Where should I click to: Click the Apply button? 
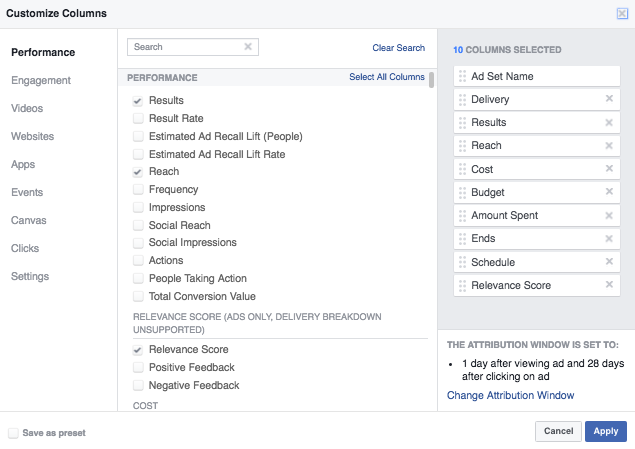[x=606, y=431]
